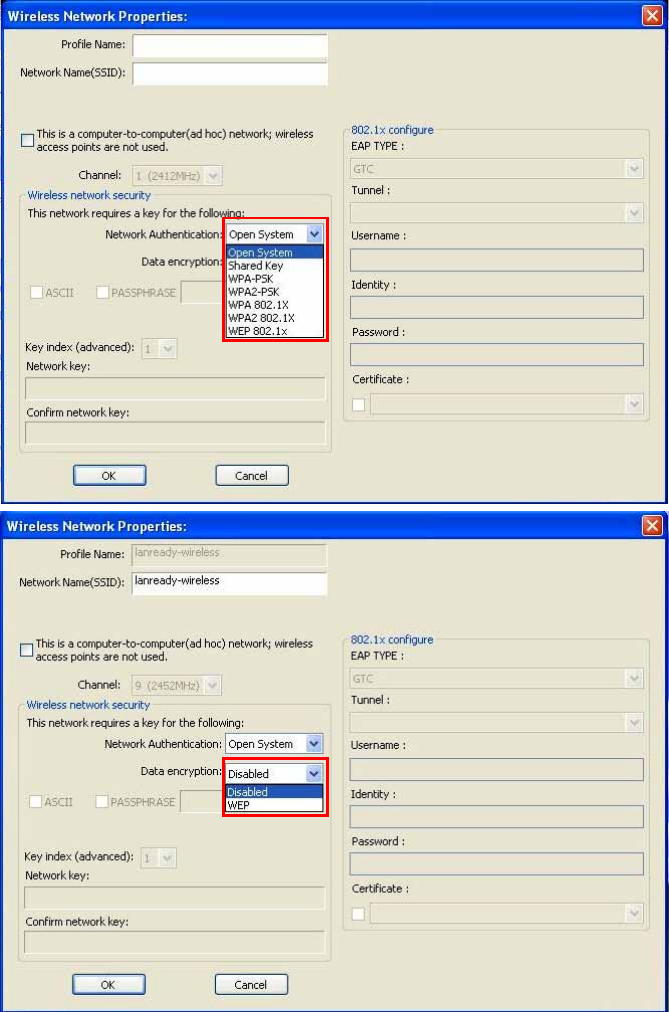Open Channel 1 (2412MHz) dropdown
The image size is (669, 1012).
point(214,176)
